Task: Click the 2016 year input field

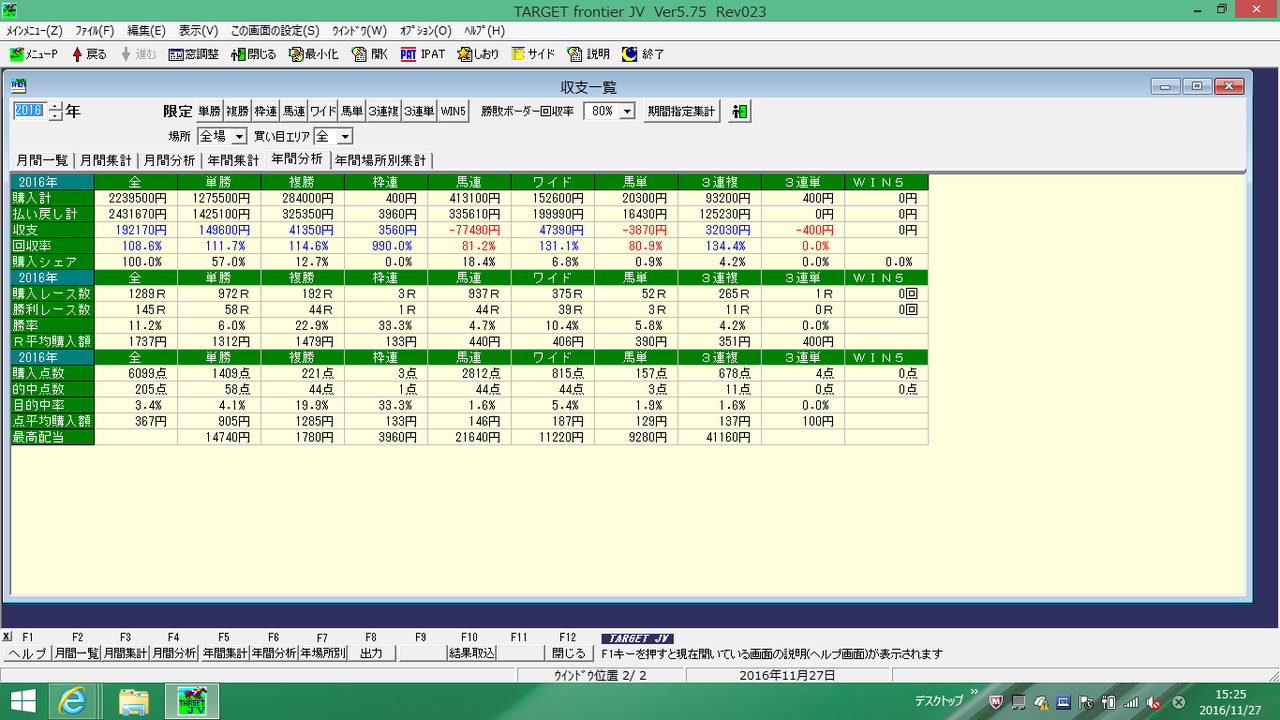Action: (x=29, y=111)
